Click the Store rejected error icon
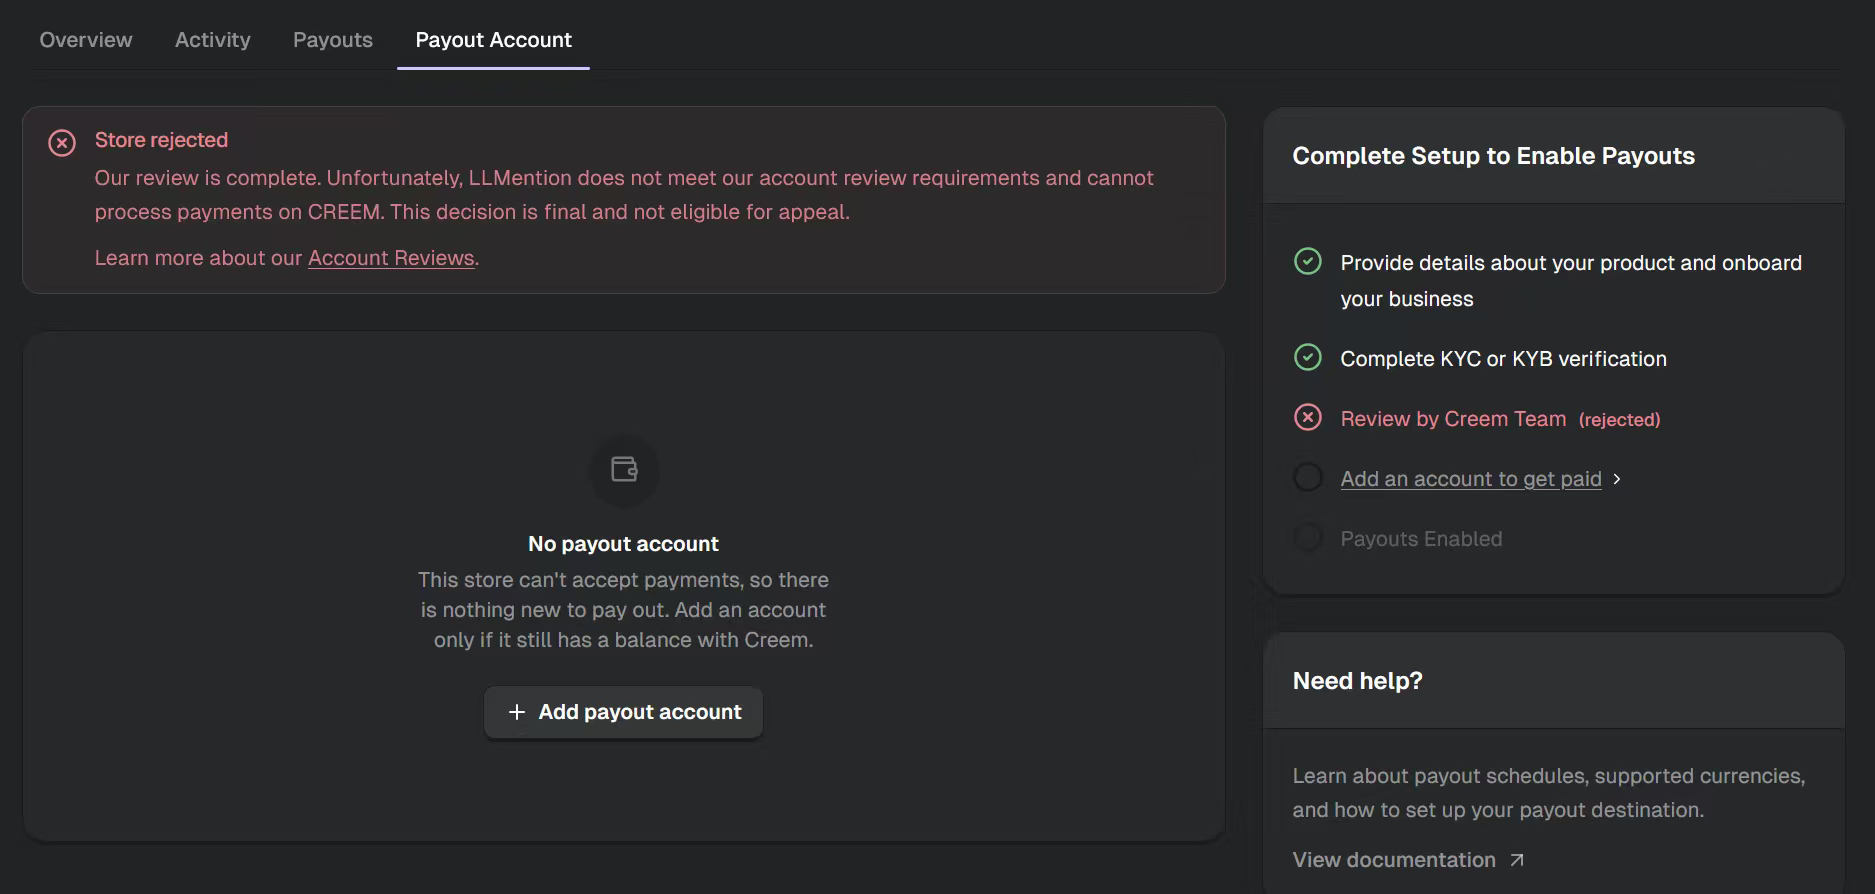Screen dimensions: 1875x894 click(62, 143)
